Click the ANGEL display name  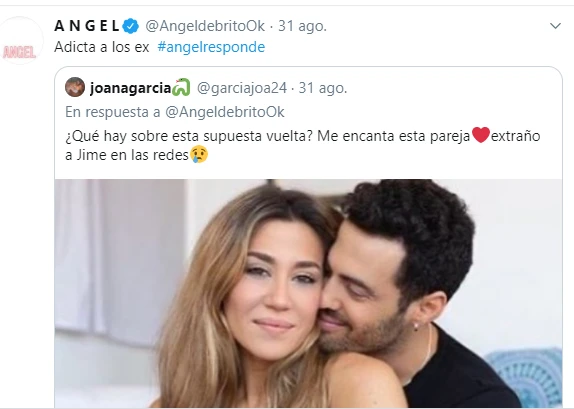87,26
